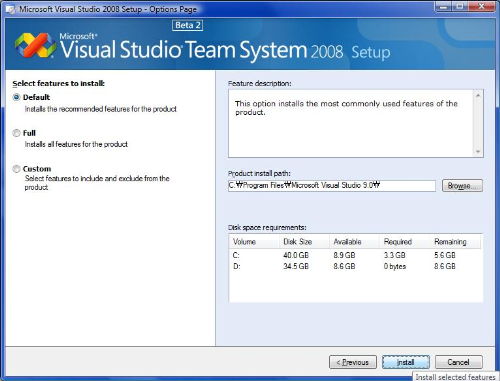
Task: Click the setup window title bar icon
Action: point(11,9)
